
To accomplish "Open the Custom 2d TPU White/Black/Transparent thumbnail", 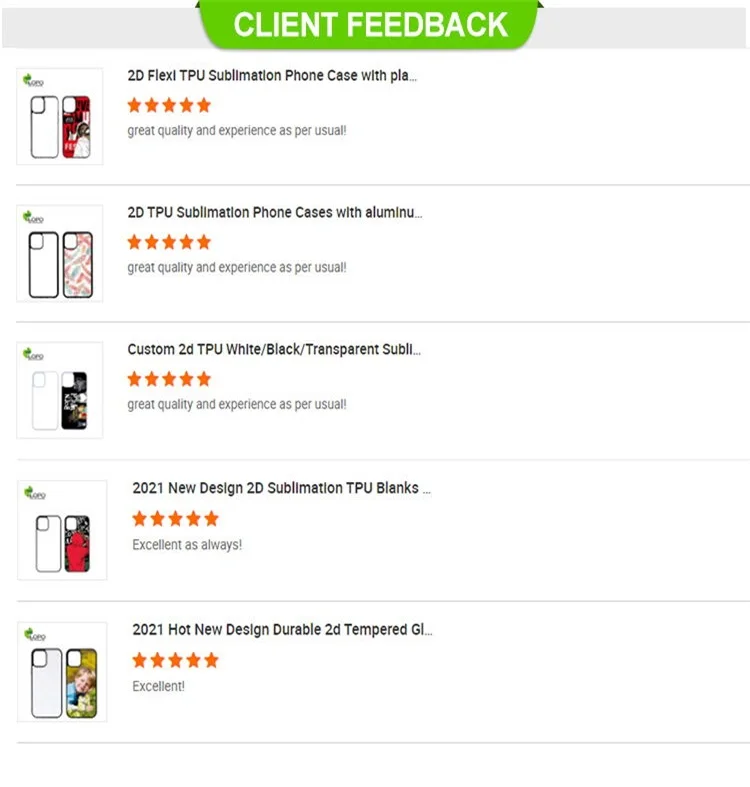I will (60, 391).
